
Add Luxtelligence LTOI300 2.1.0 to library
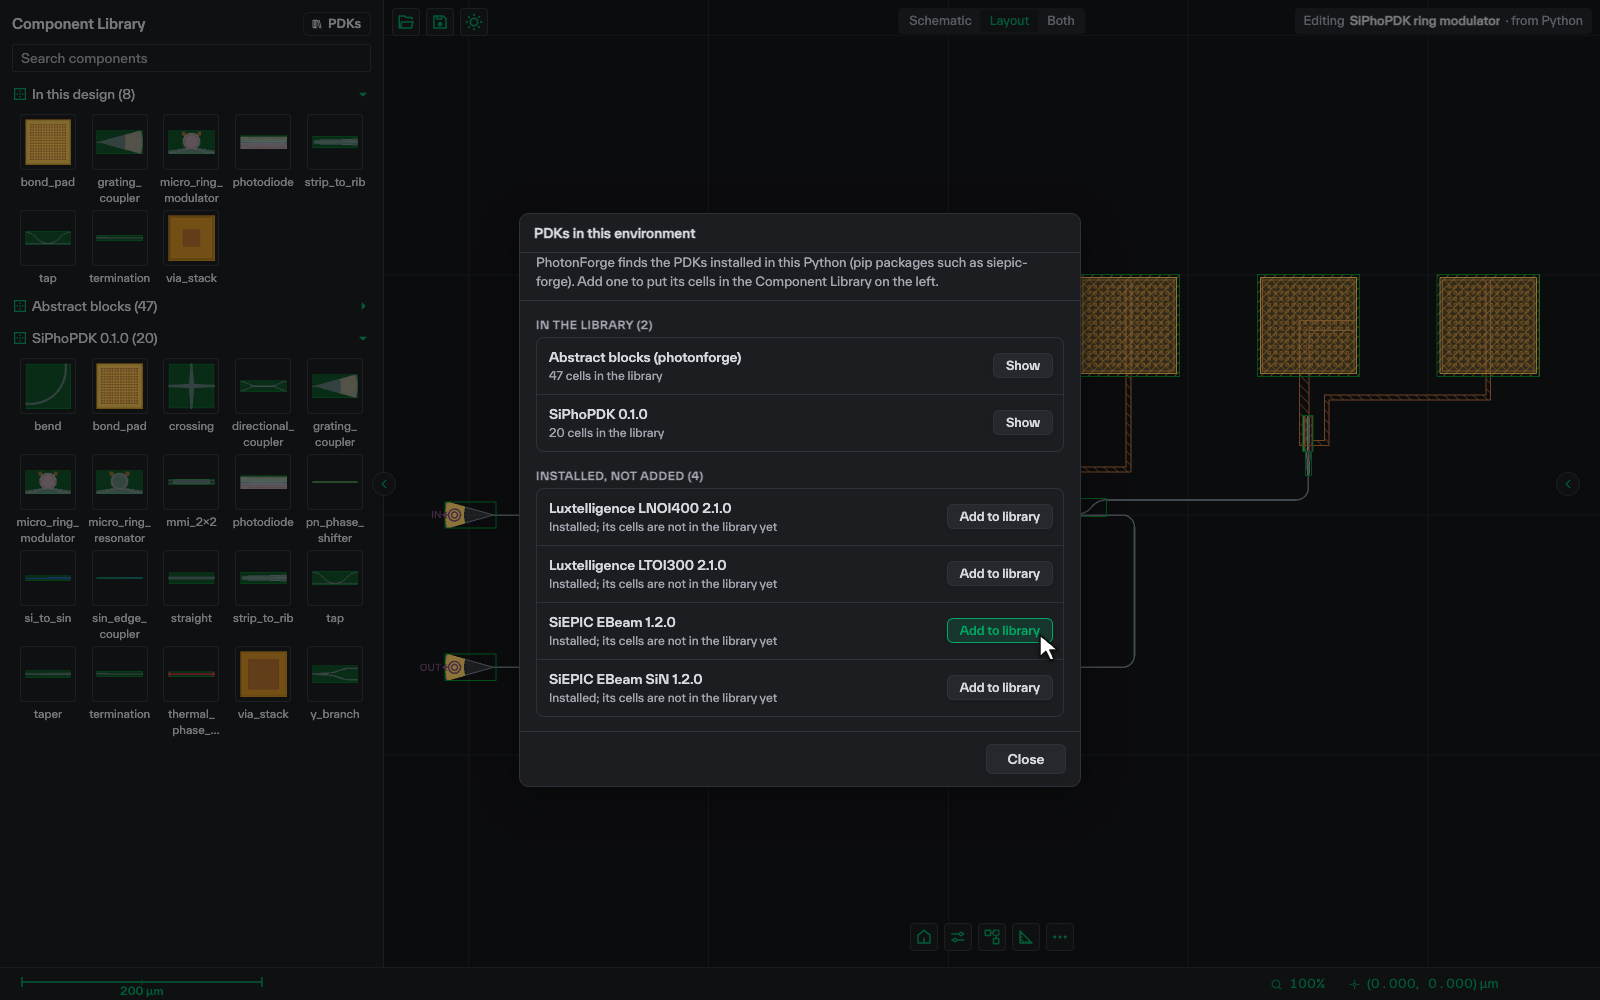(x=999, y=574)
